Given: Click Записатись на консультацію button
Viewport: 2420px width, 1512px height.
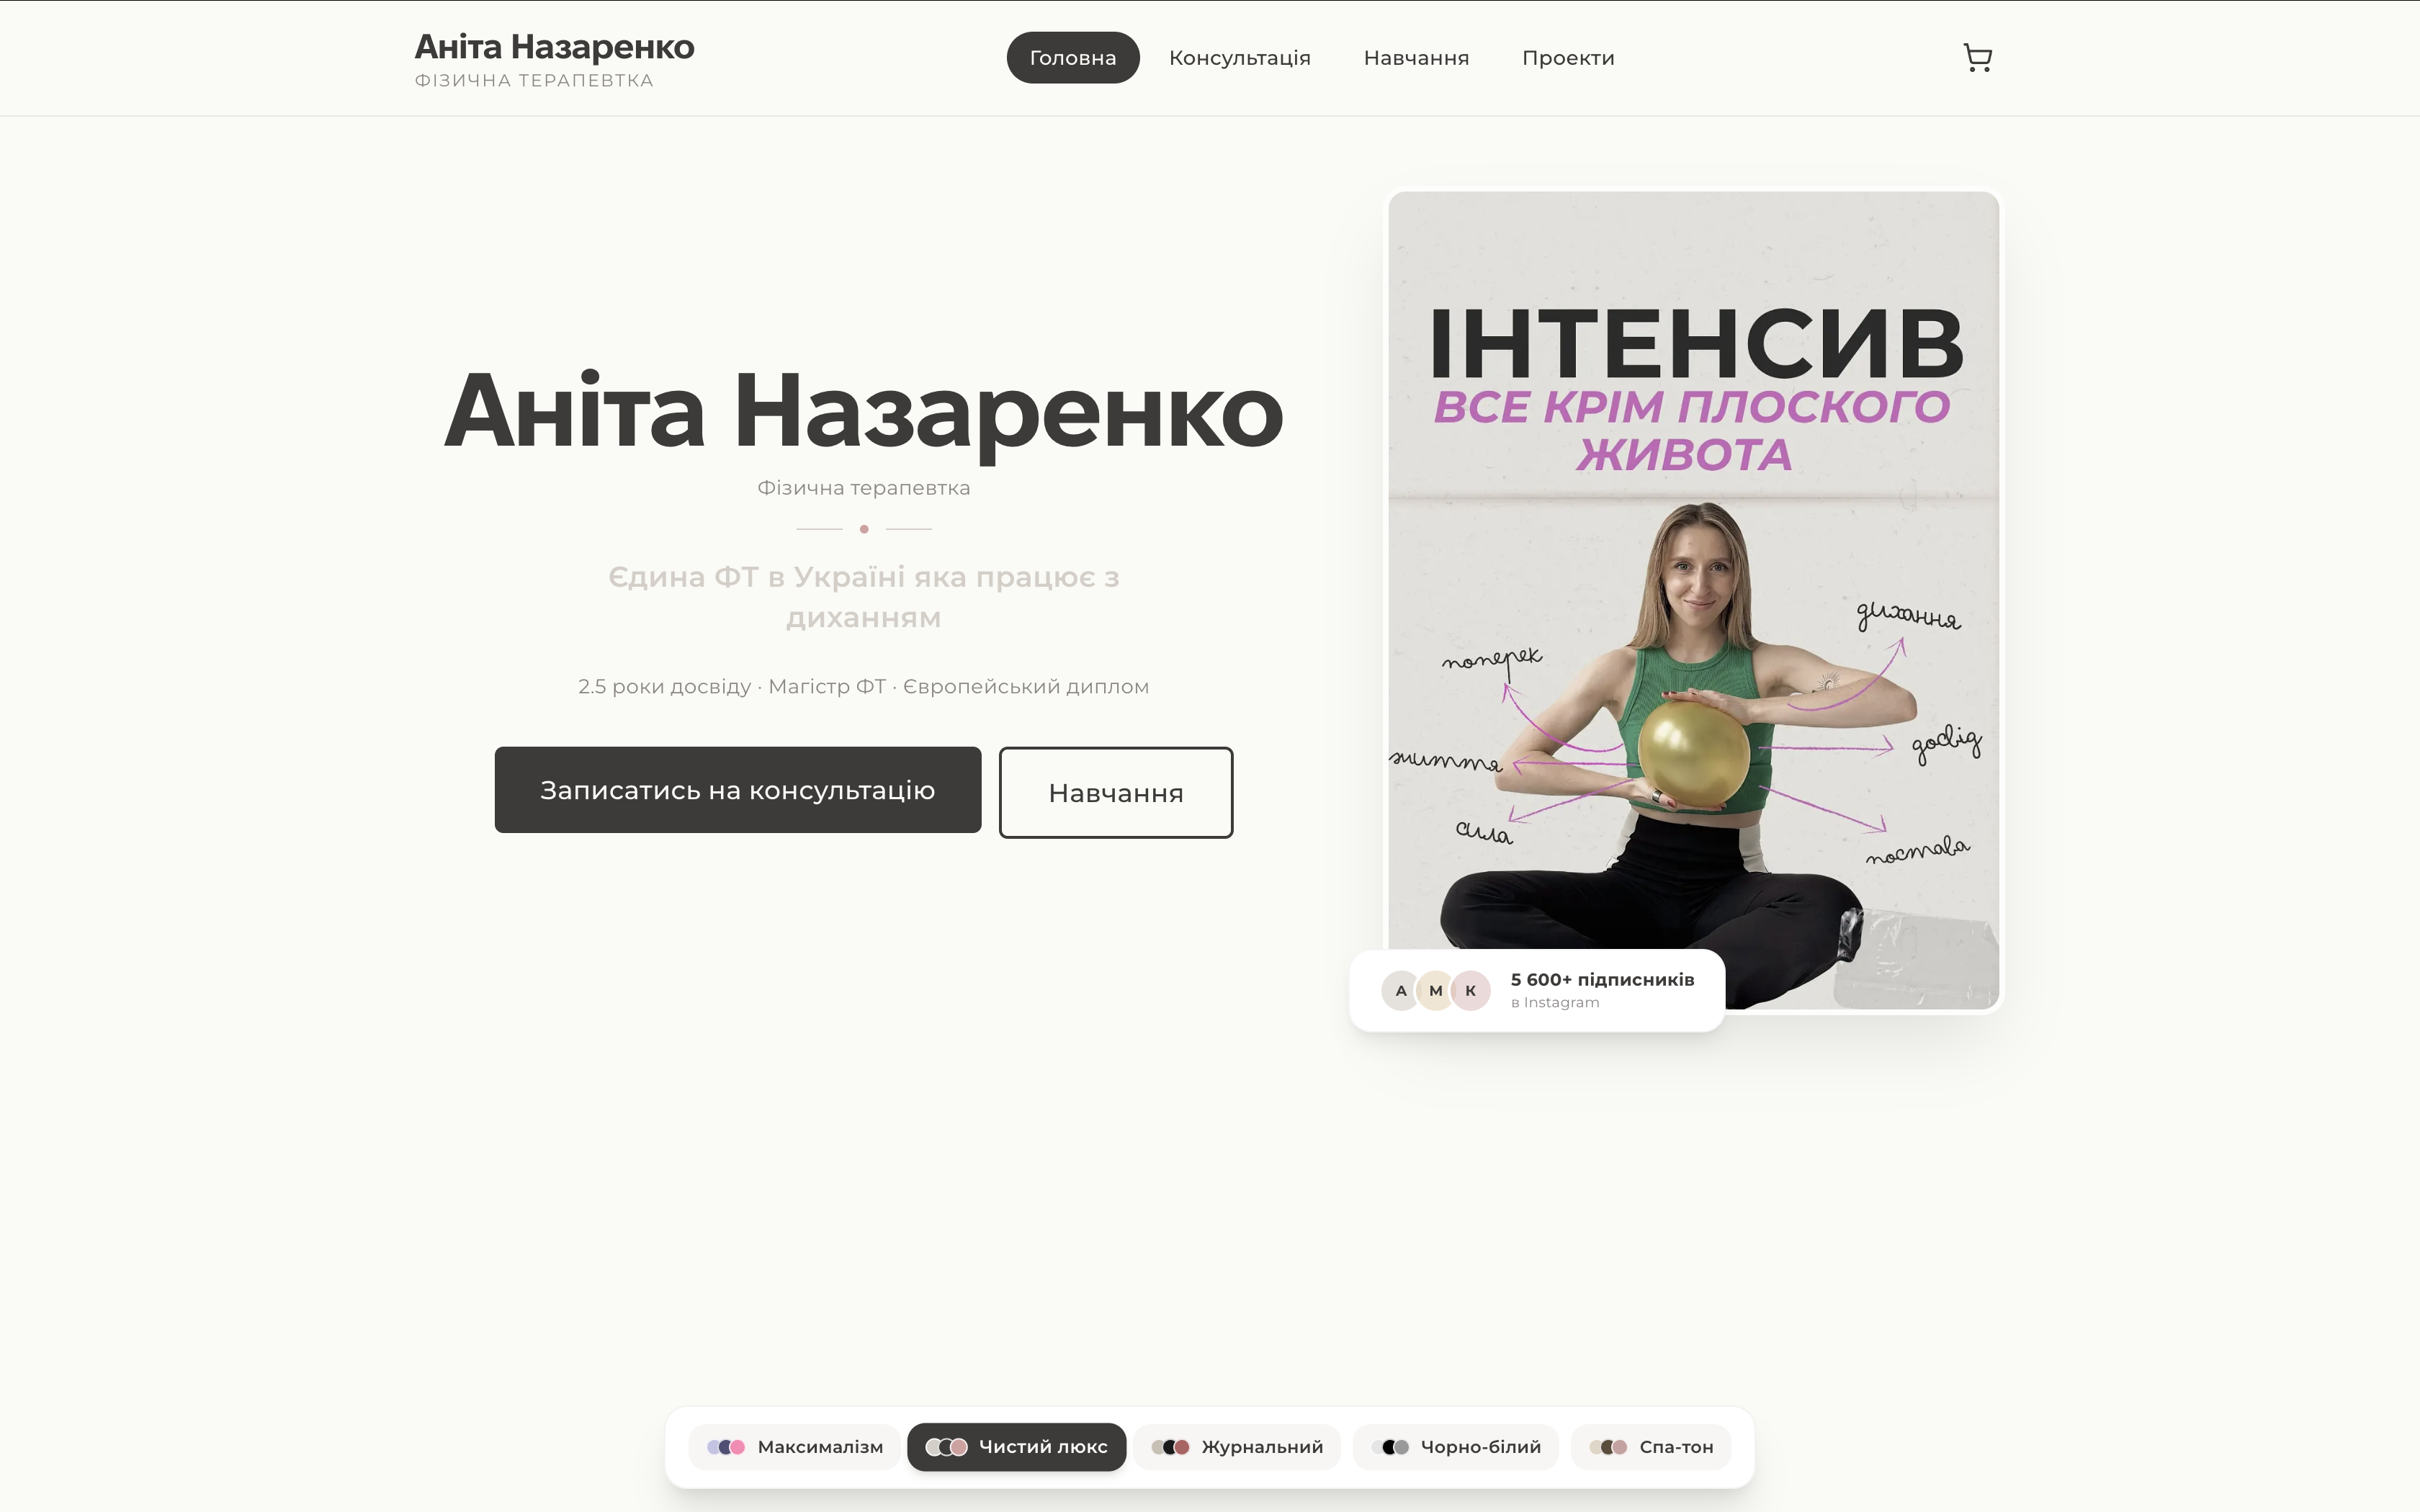Looking at the screenshot, I should [x=738, y=790].
